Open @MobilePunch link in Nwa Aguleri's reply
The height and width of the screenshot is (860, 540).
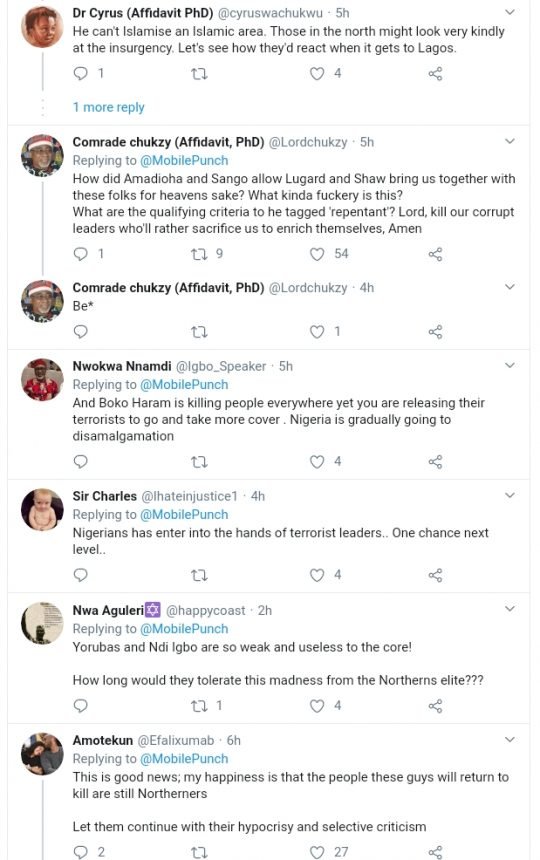pos(184,629)
